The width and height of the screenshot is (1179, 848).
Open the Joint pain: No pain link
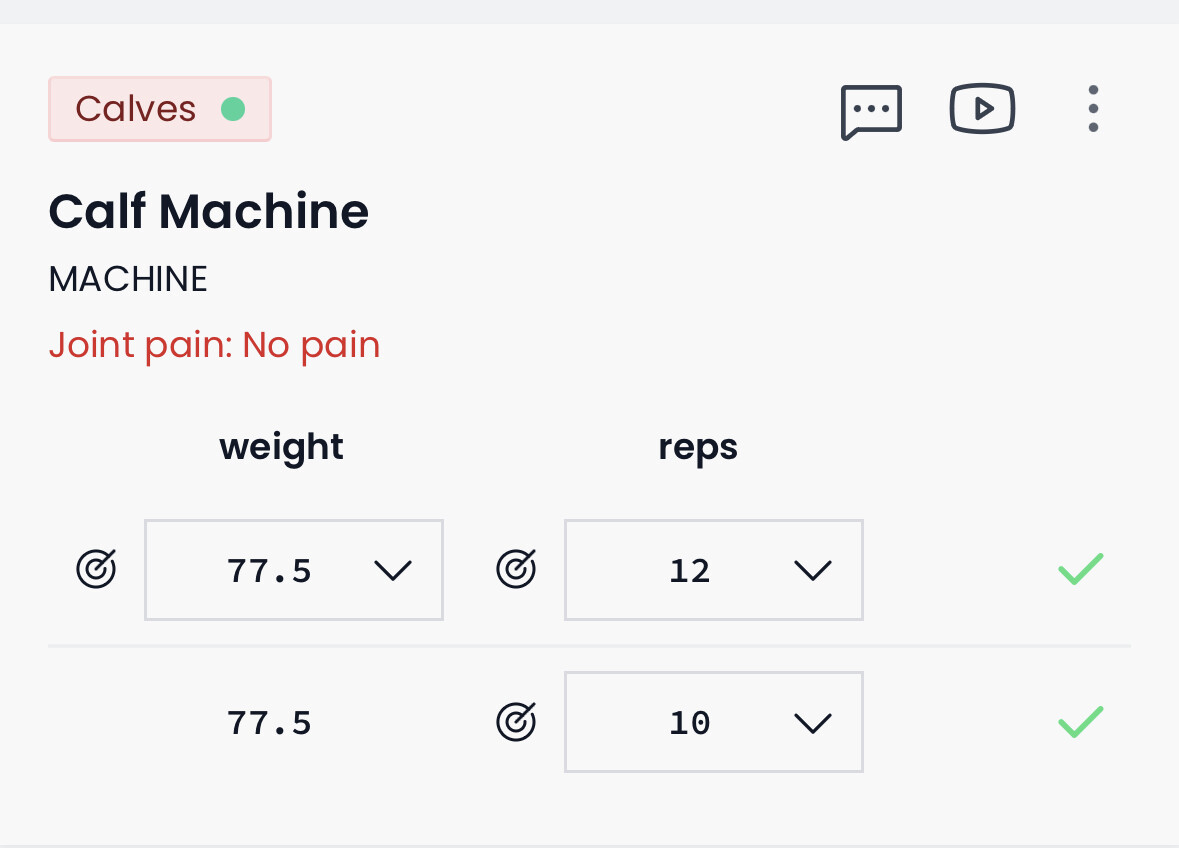pos(214,345)
